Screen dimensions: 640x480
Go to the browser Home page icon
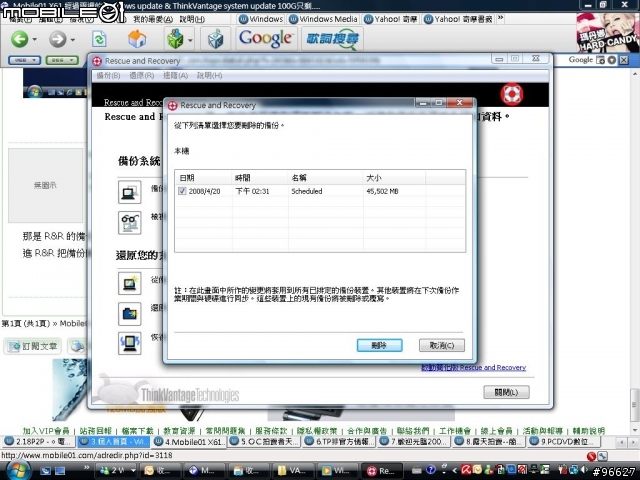[137, 40]
